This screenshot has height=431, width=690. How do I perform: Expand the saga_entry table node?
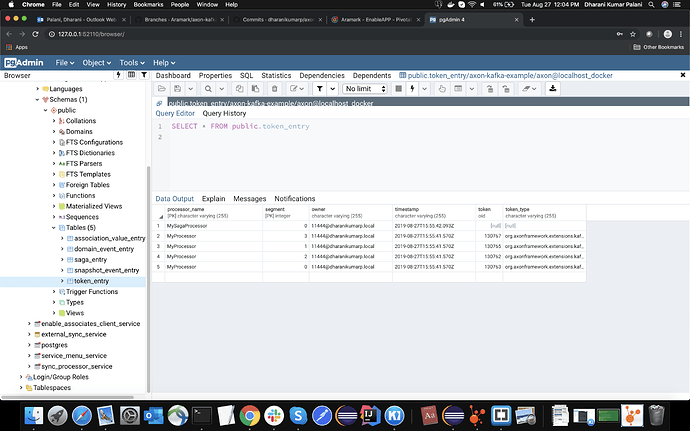click(62, 260)
